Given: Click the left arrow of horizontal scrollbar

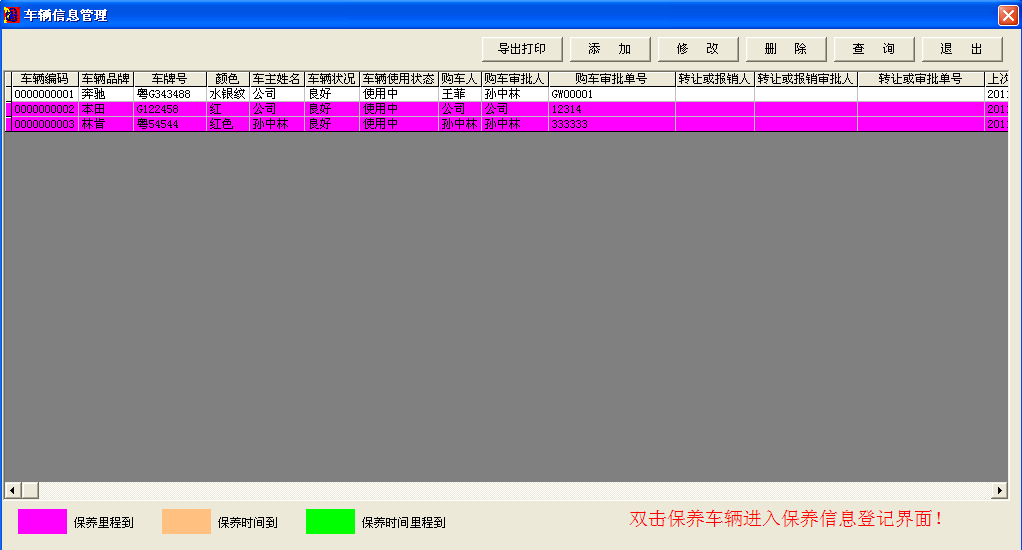Looking at the screenshot, I should coord(12,490).
